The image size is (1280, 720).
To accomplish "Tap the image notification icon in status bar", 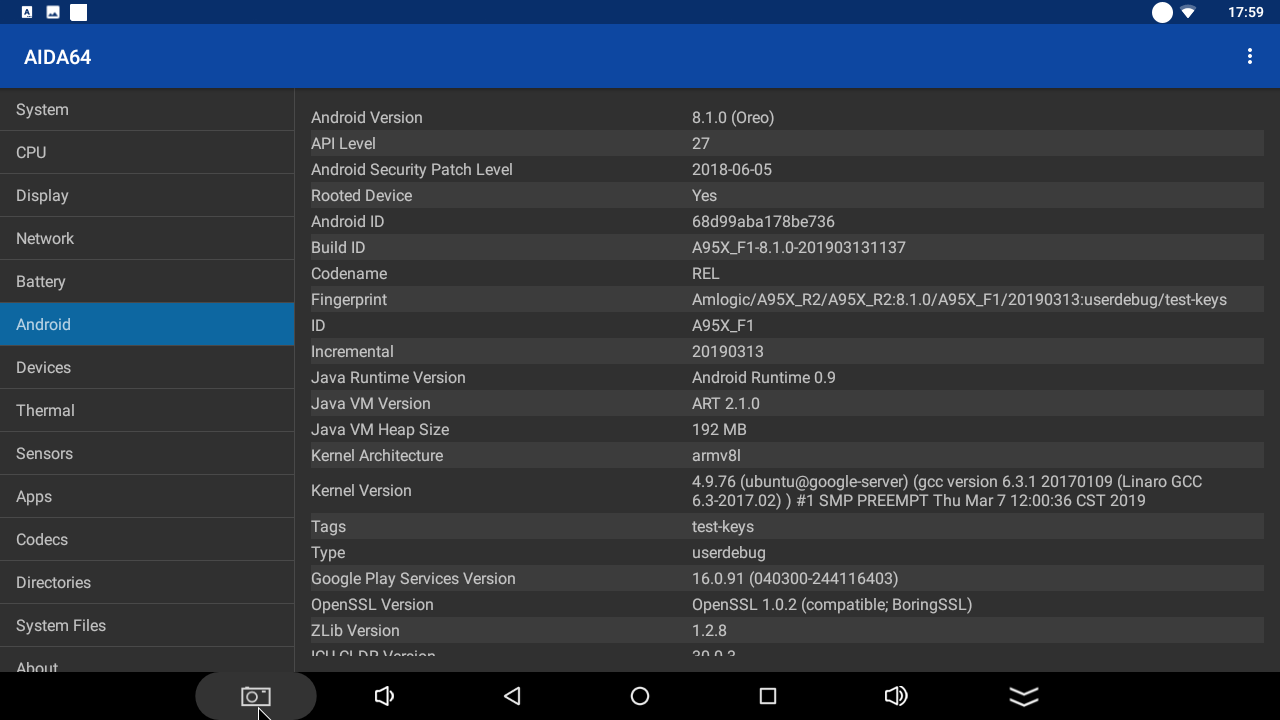I will [53, 12].
